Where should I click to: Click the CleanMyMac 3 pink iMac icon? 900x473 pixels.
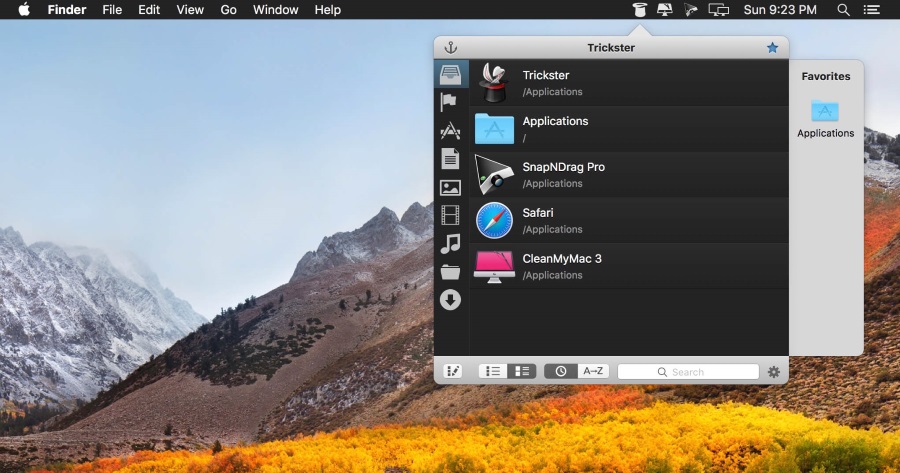tap(494, 266)
